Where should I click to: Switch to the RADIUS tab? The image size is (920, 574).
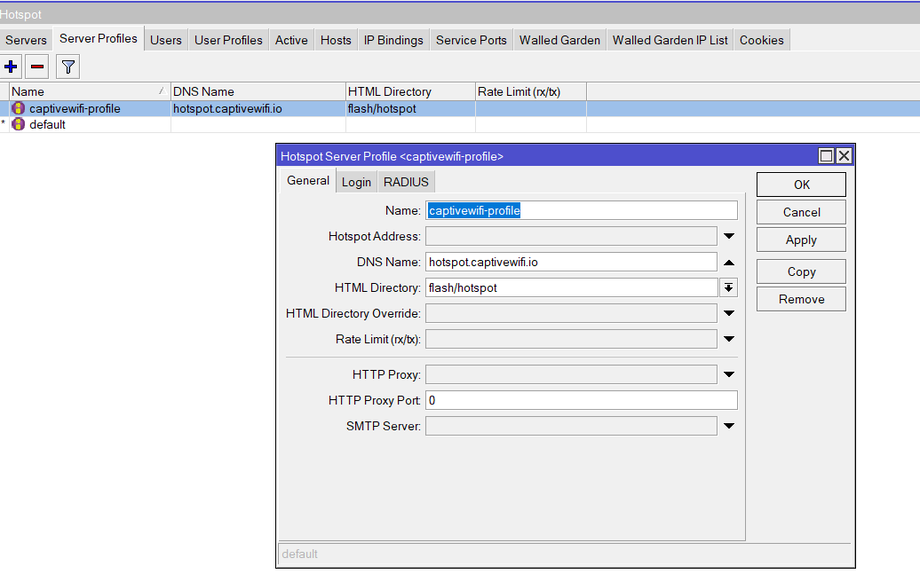[406, 182]
